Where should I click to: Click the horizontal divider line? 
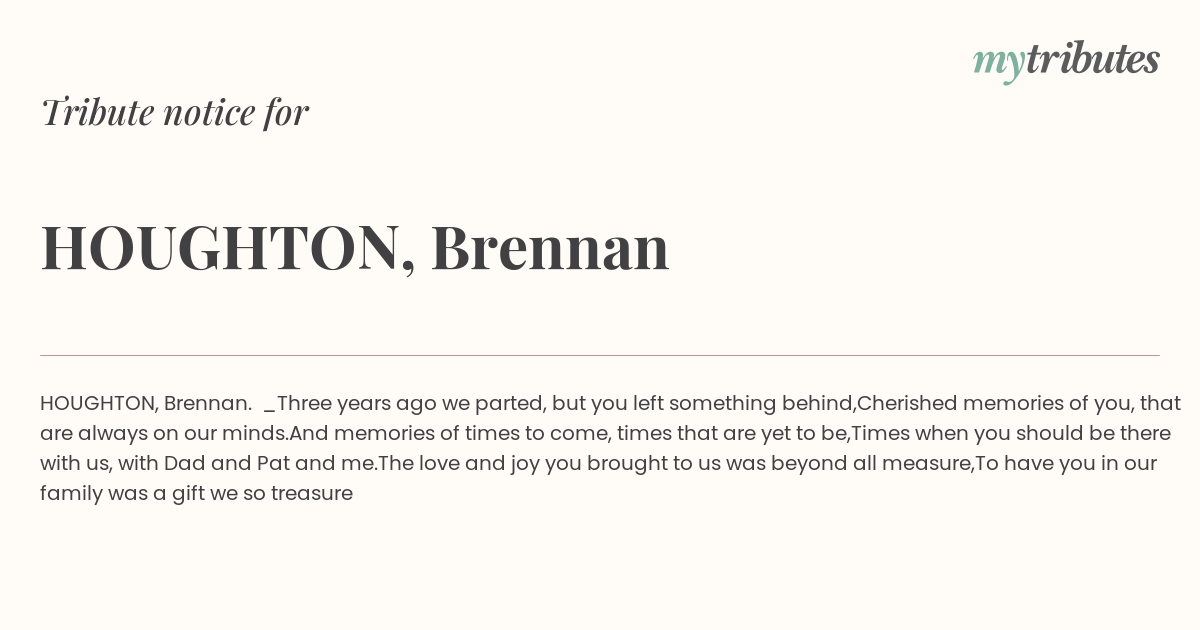coord(600,355)
